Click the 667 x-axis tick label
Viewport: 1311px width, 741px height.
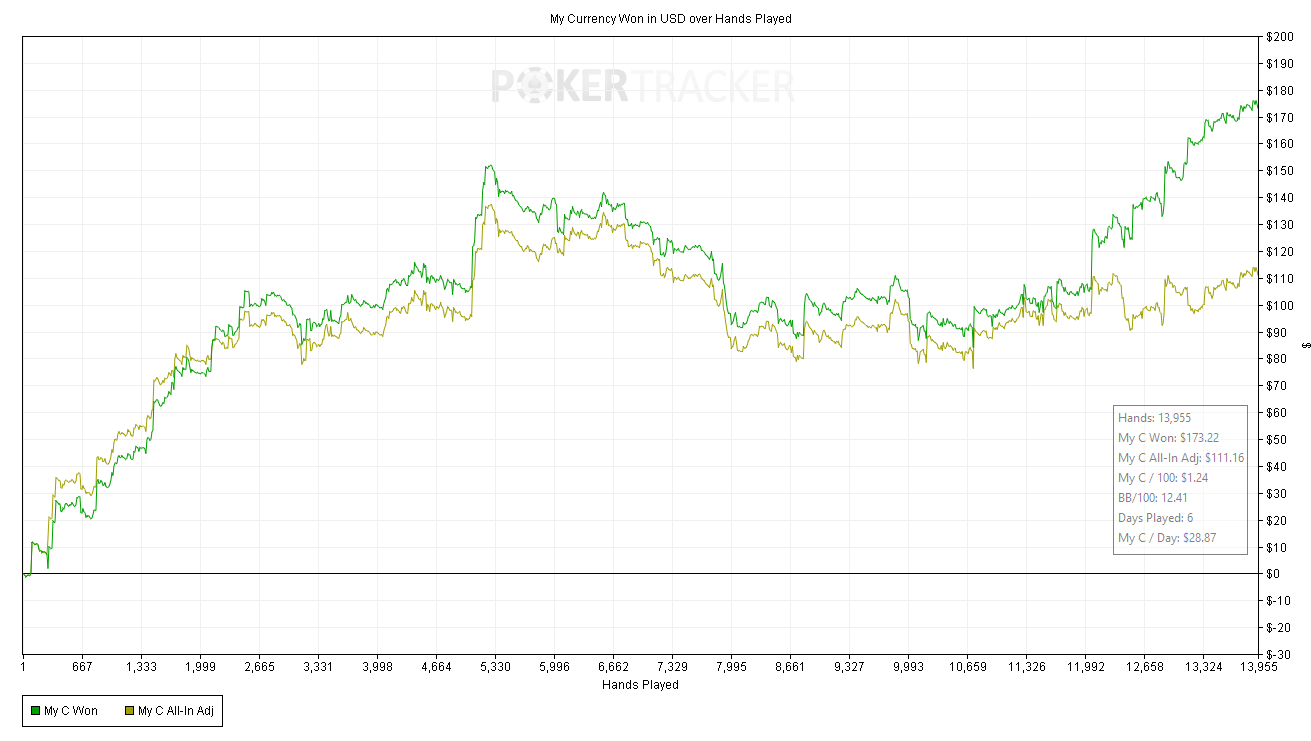[82, 667]
